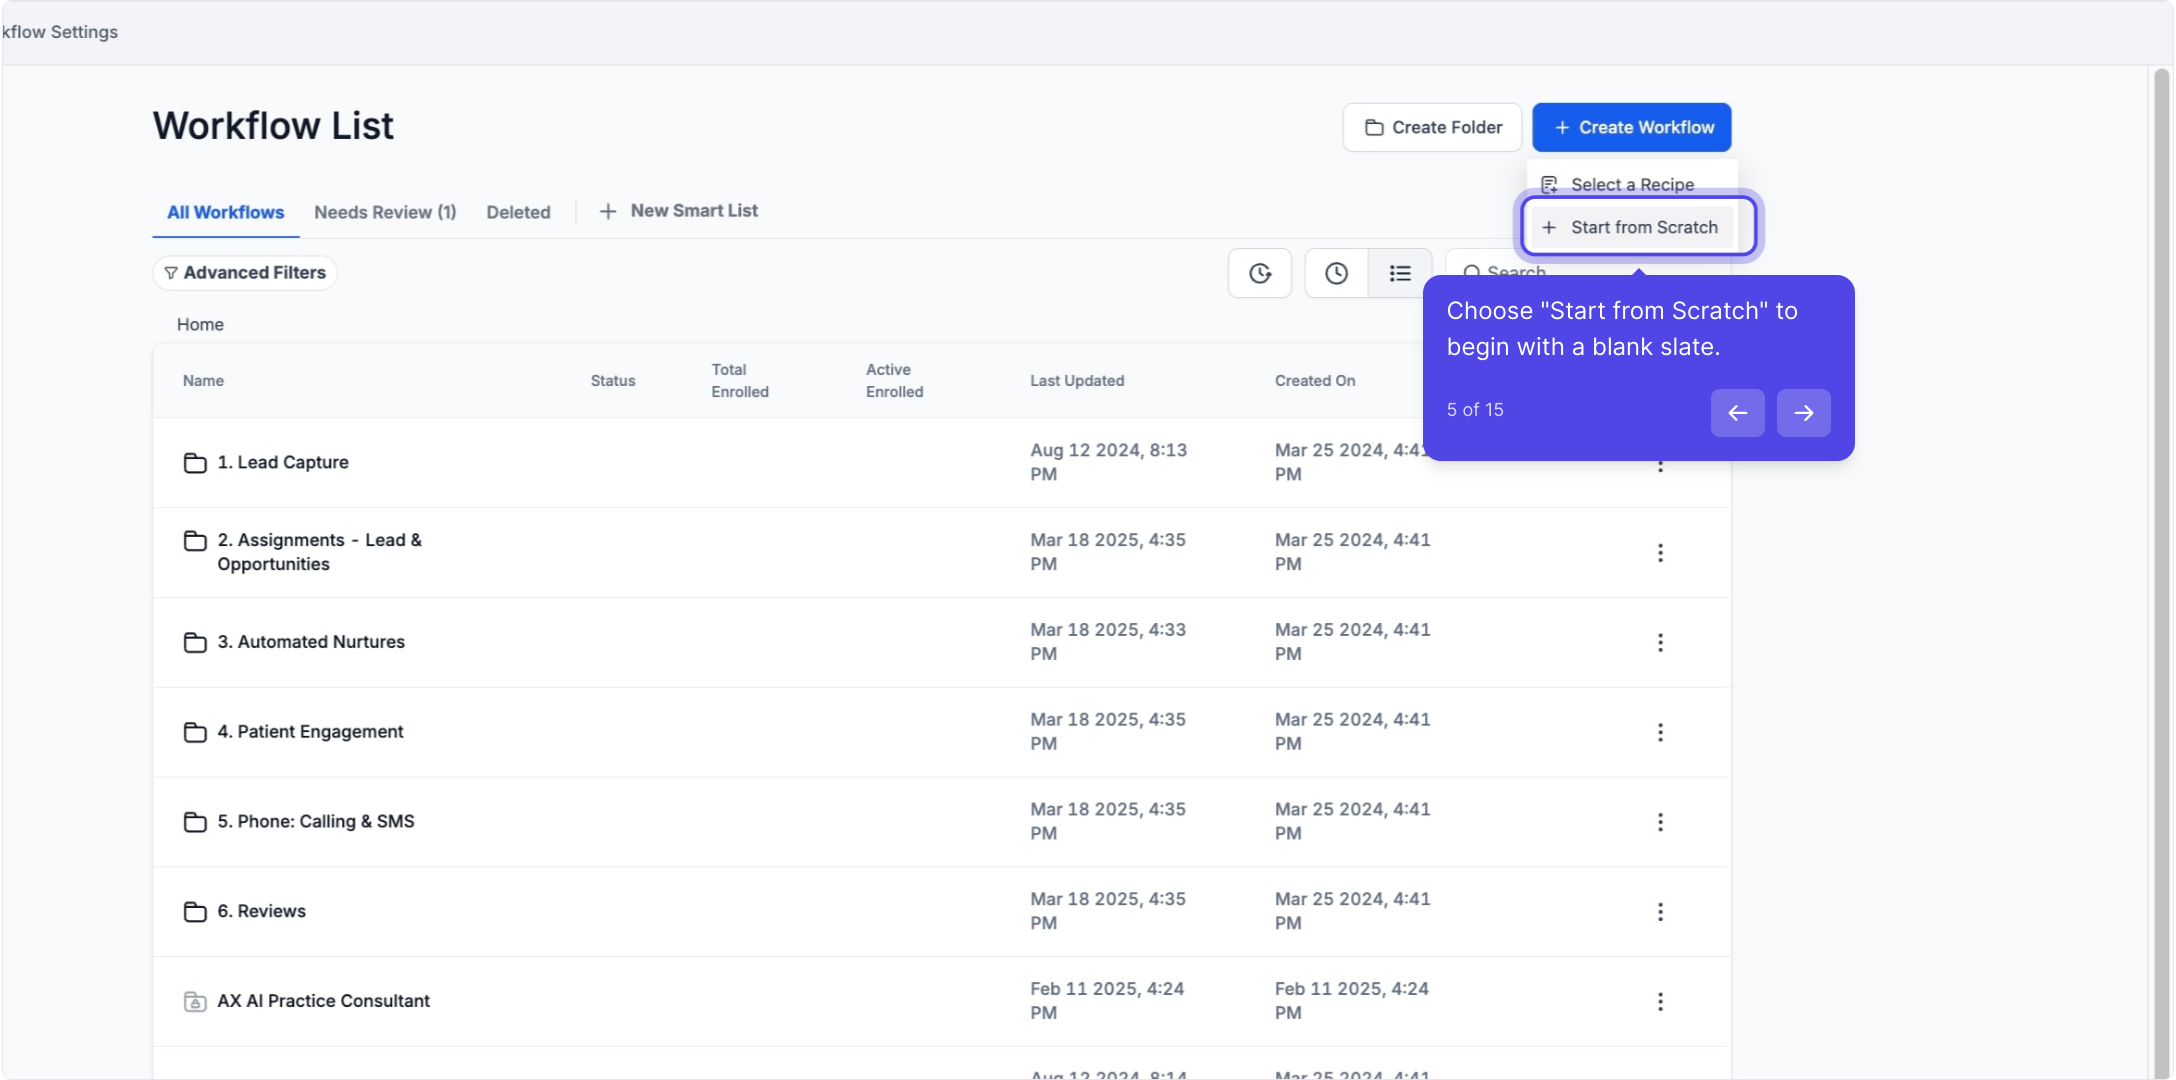Viewport: 2176px width, 1080px height.
Task: Open 2. Assignments folder icon
Action: (x=195, y=541)
